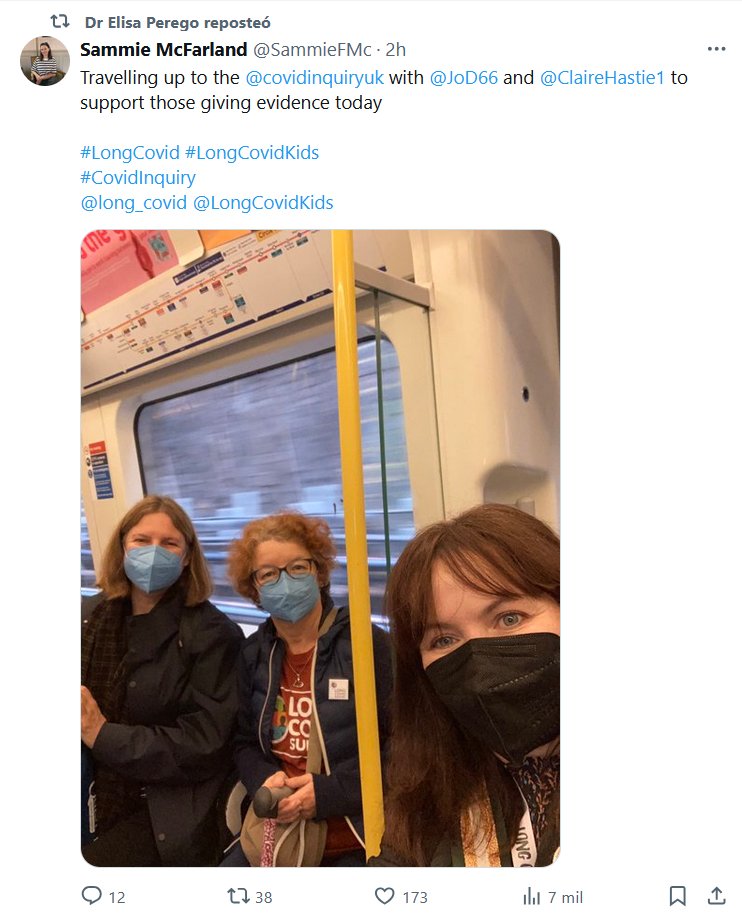
Task: Like the tweet with the heart icon
Action: tap(384, 896)
